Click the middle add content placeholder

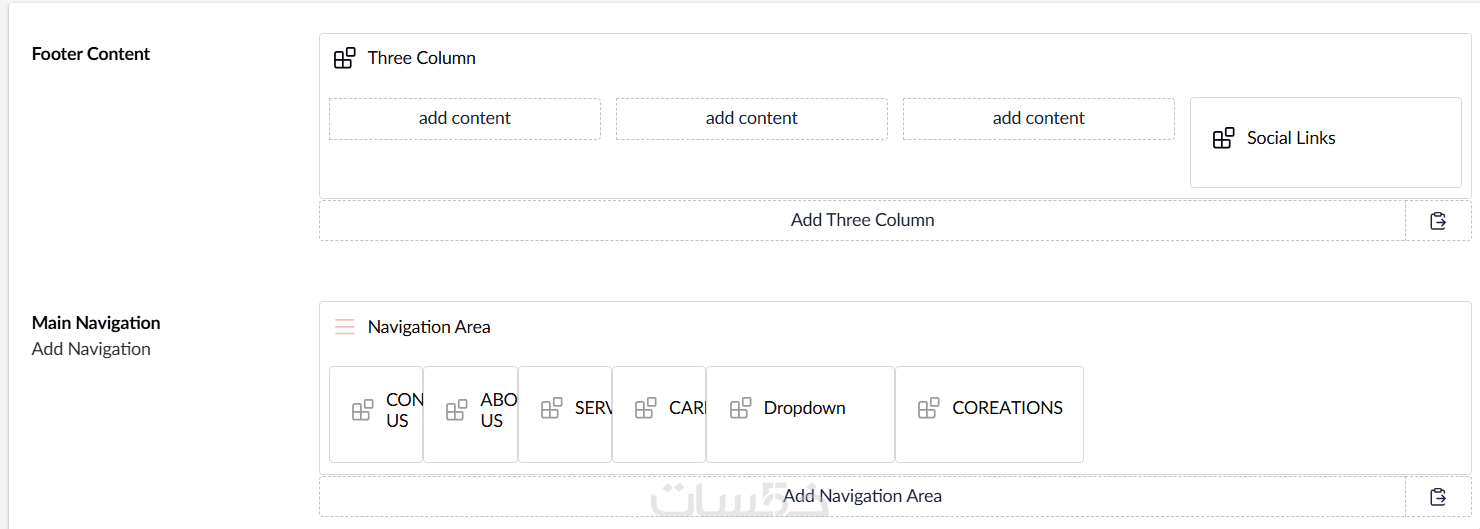[752, 118]
